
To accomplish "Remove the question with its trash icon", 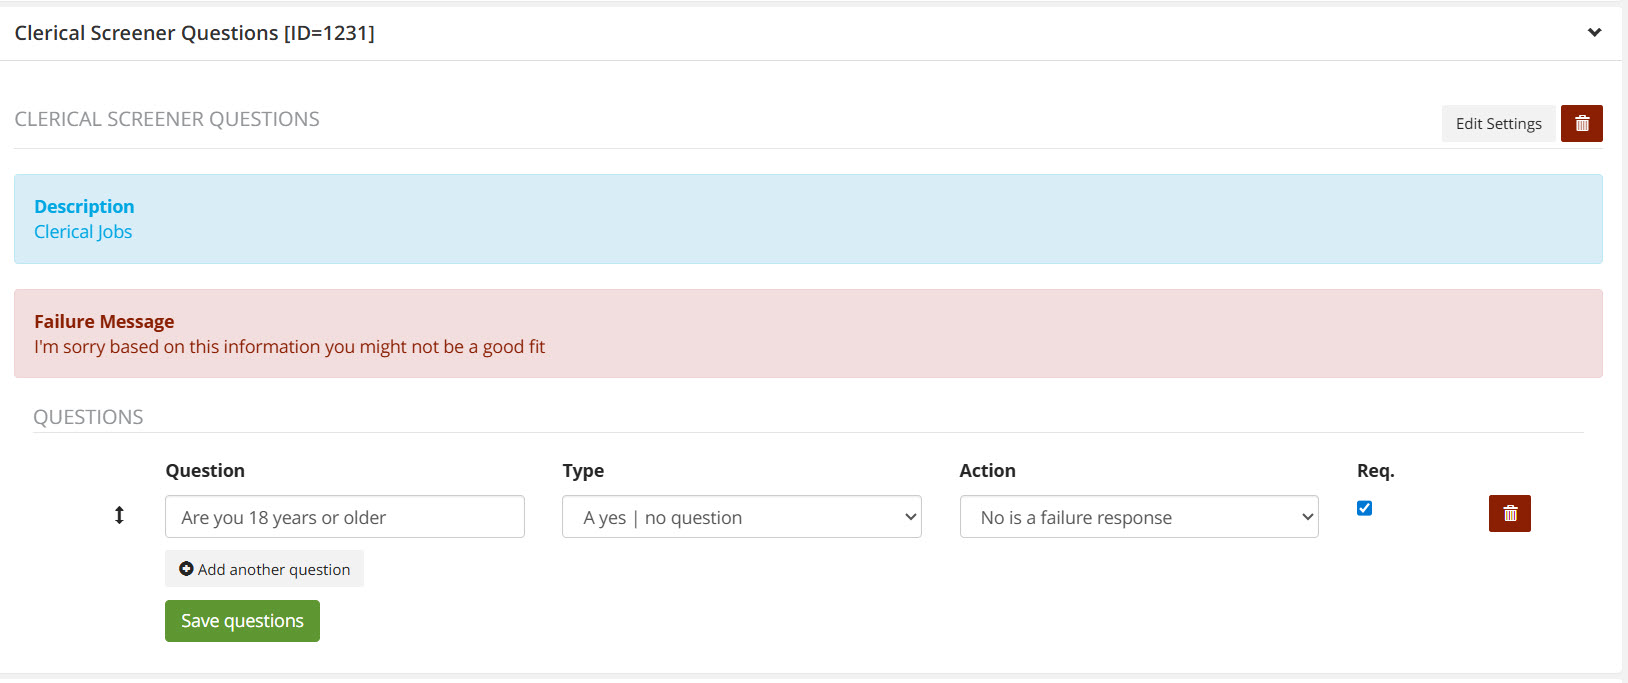I will [1509, 514].
